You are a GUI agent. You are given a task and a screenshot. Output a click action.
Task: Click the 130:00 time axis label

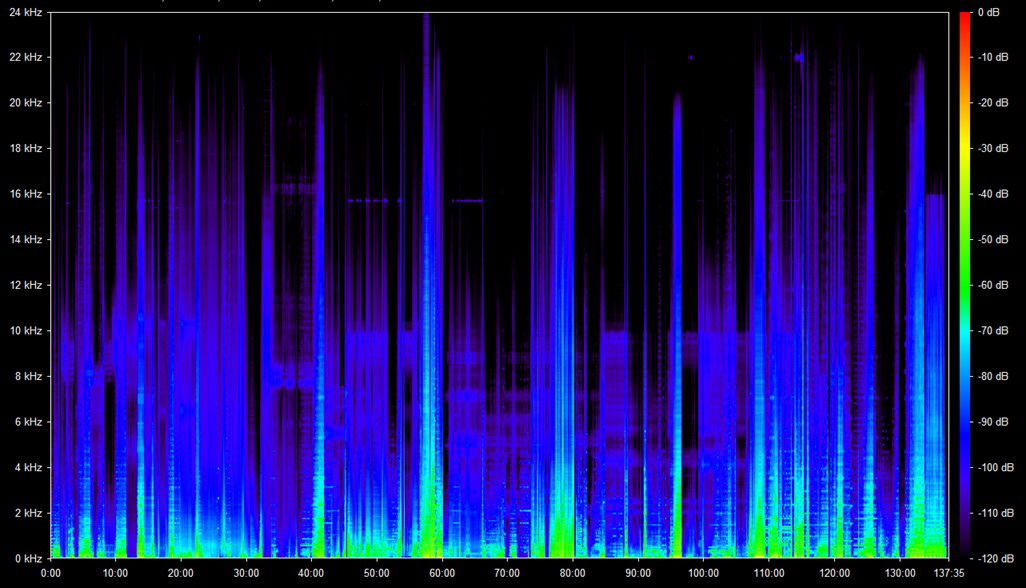click(x=900, y=574)
